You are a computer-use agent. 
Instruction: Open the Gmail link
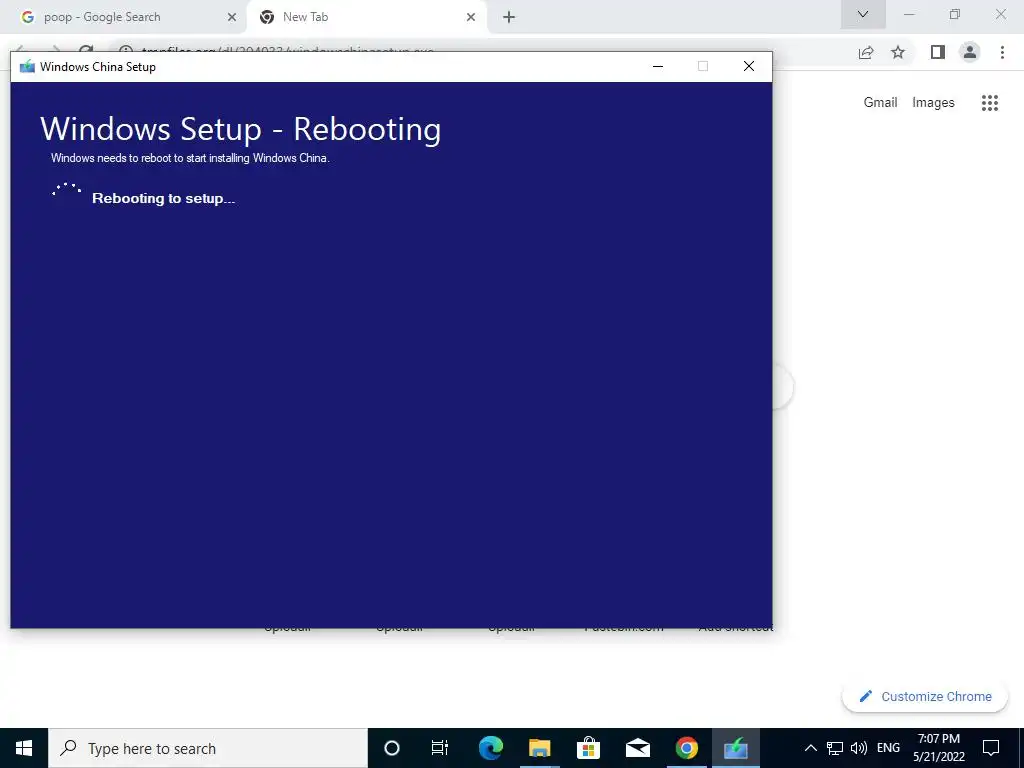(x=880, y=103)
